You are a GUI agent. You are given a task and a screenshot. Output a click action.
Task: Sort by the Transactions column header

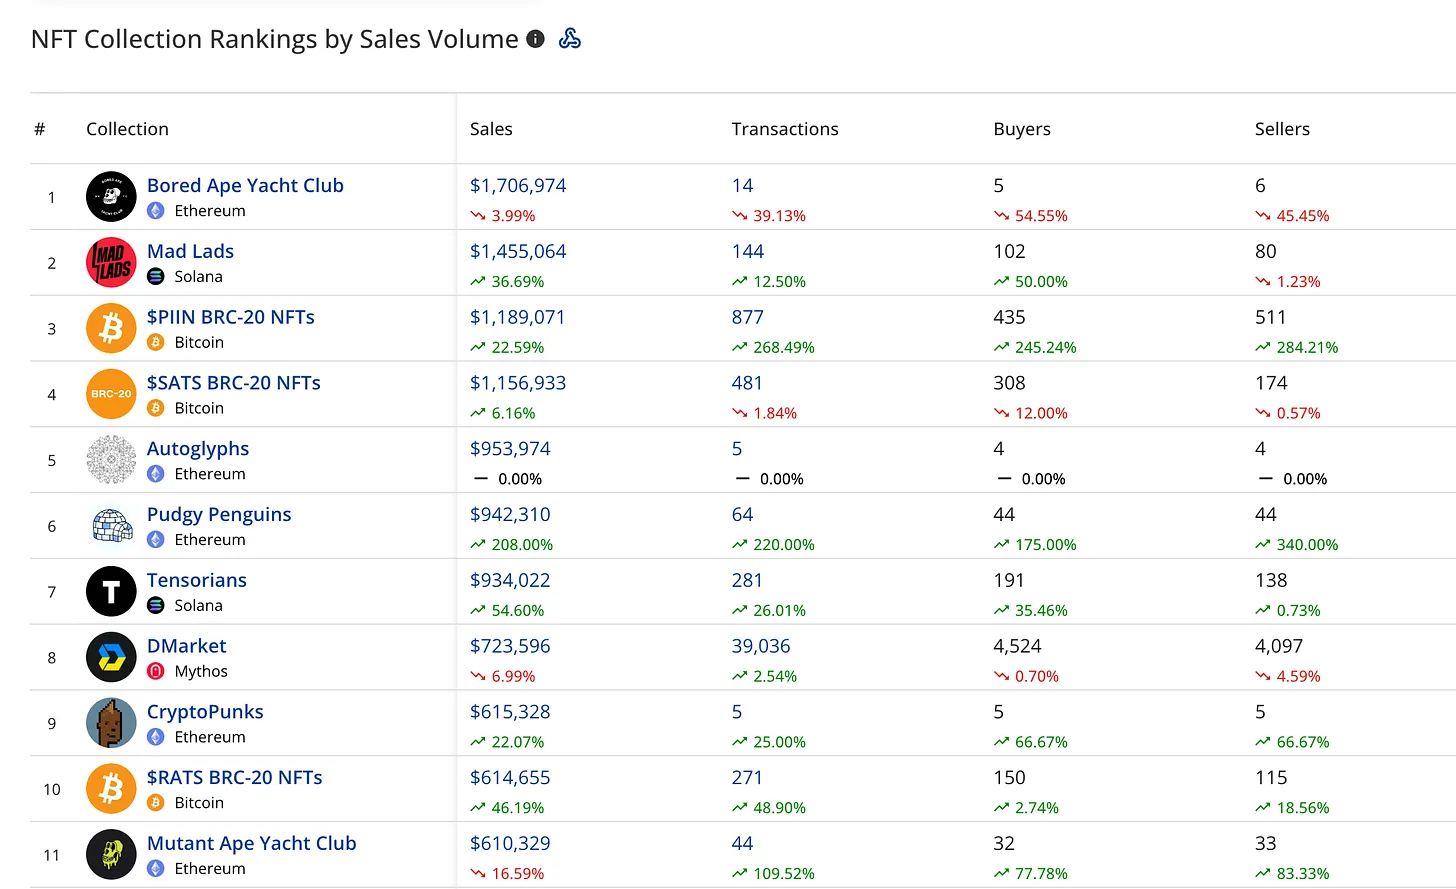click(784, 129)
